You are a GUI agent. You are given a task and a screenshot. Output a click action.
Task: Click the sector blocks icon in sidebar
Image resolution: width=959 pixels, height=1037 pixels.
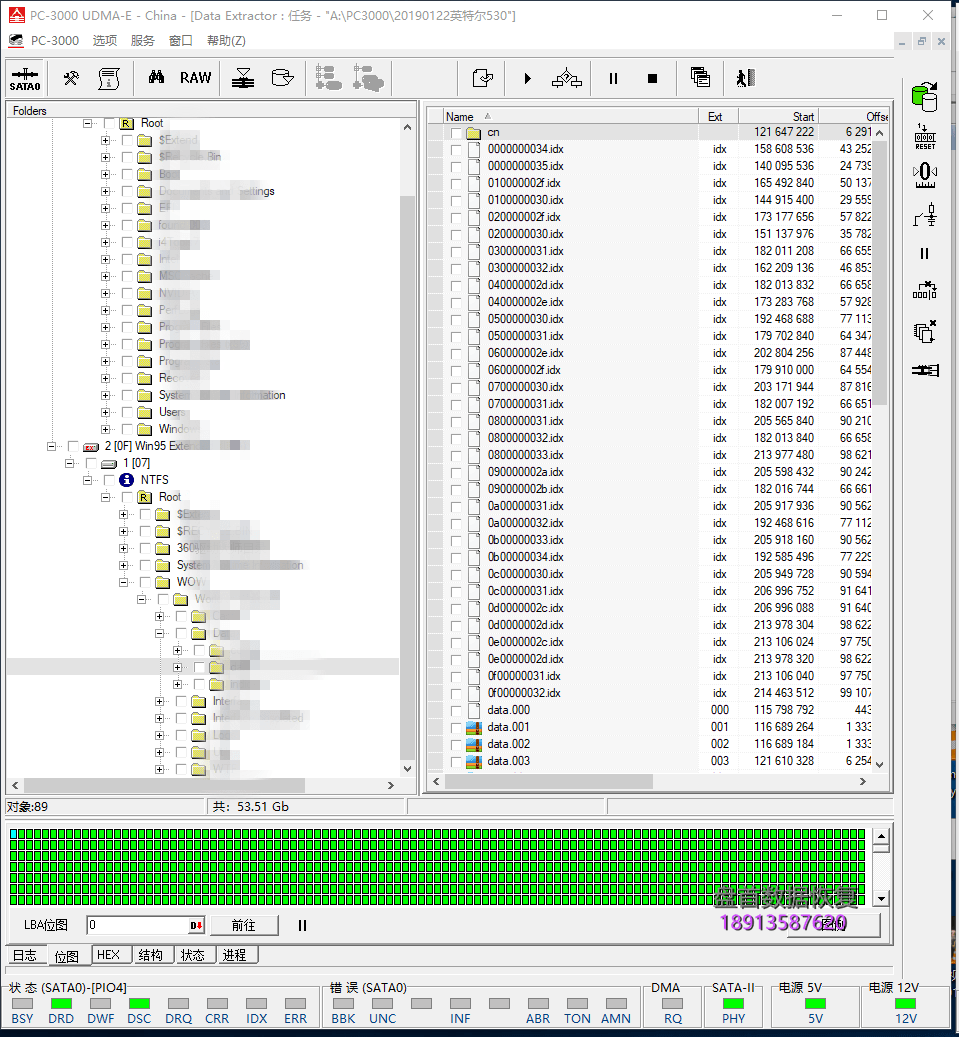925,290
